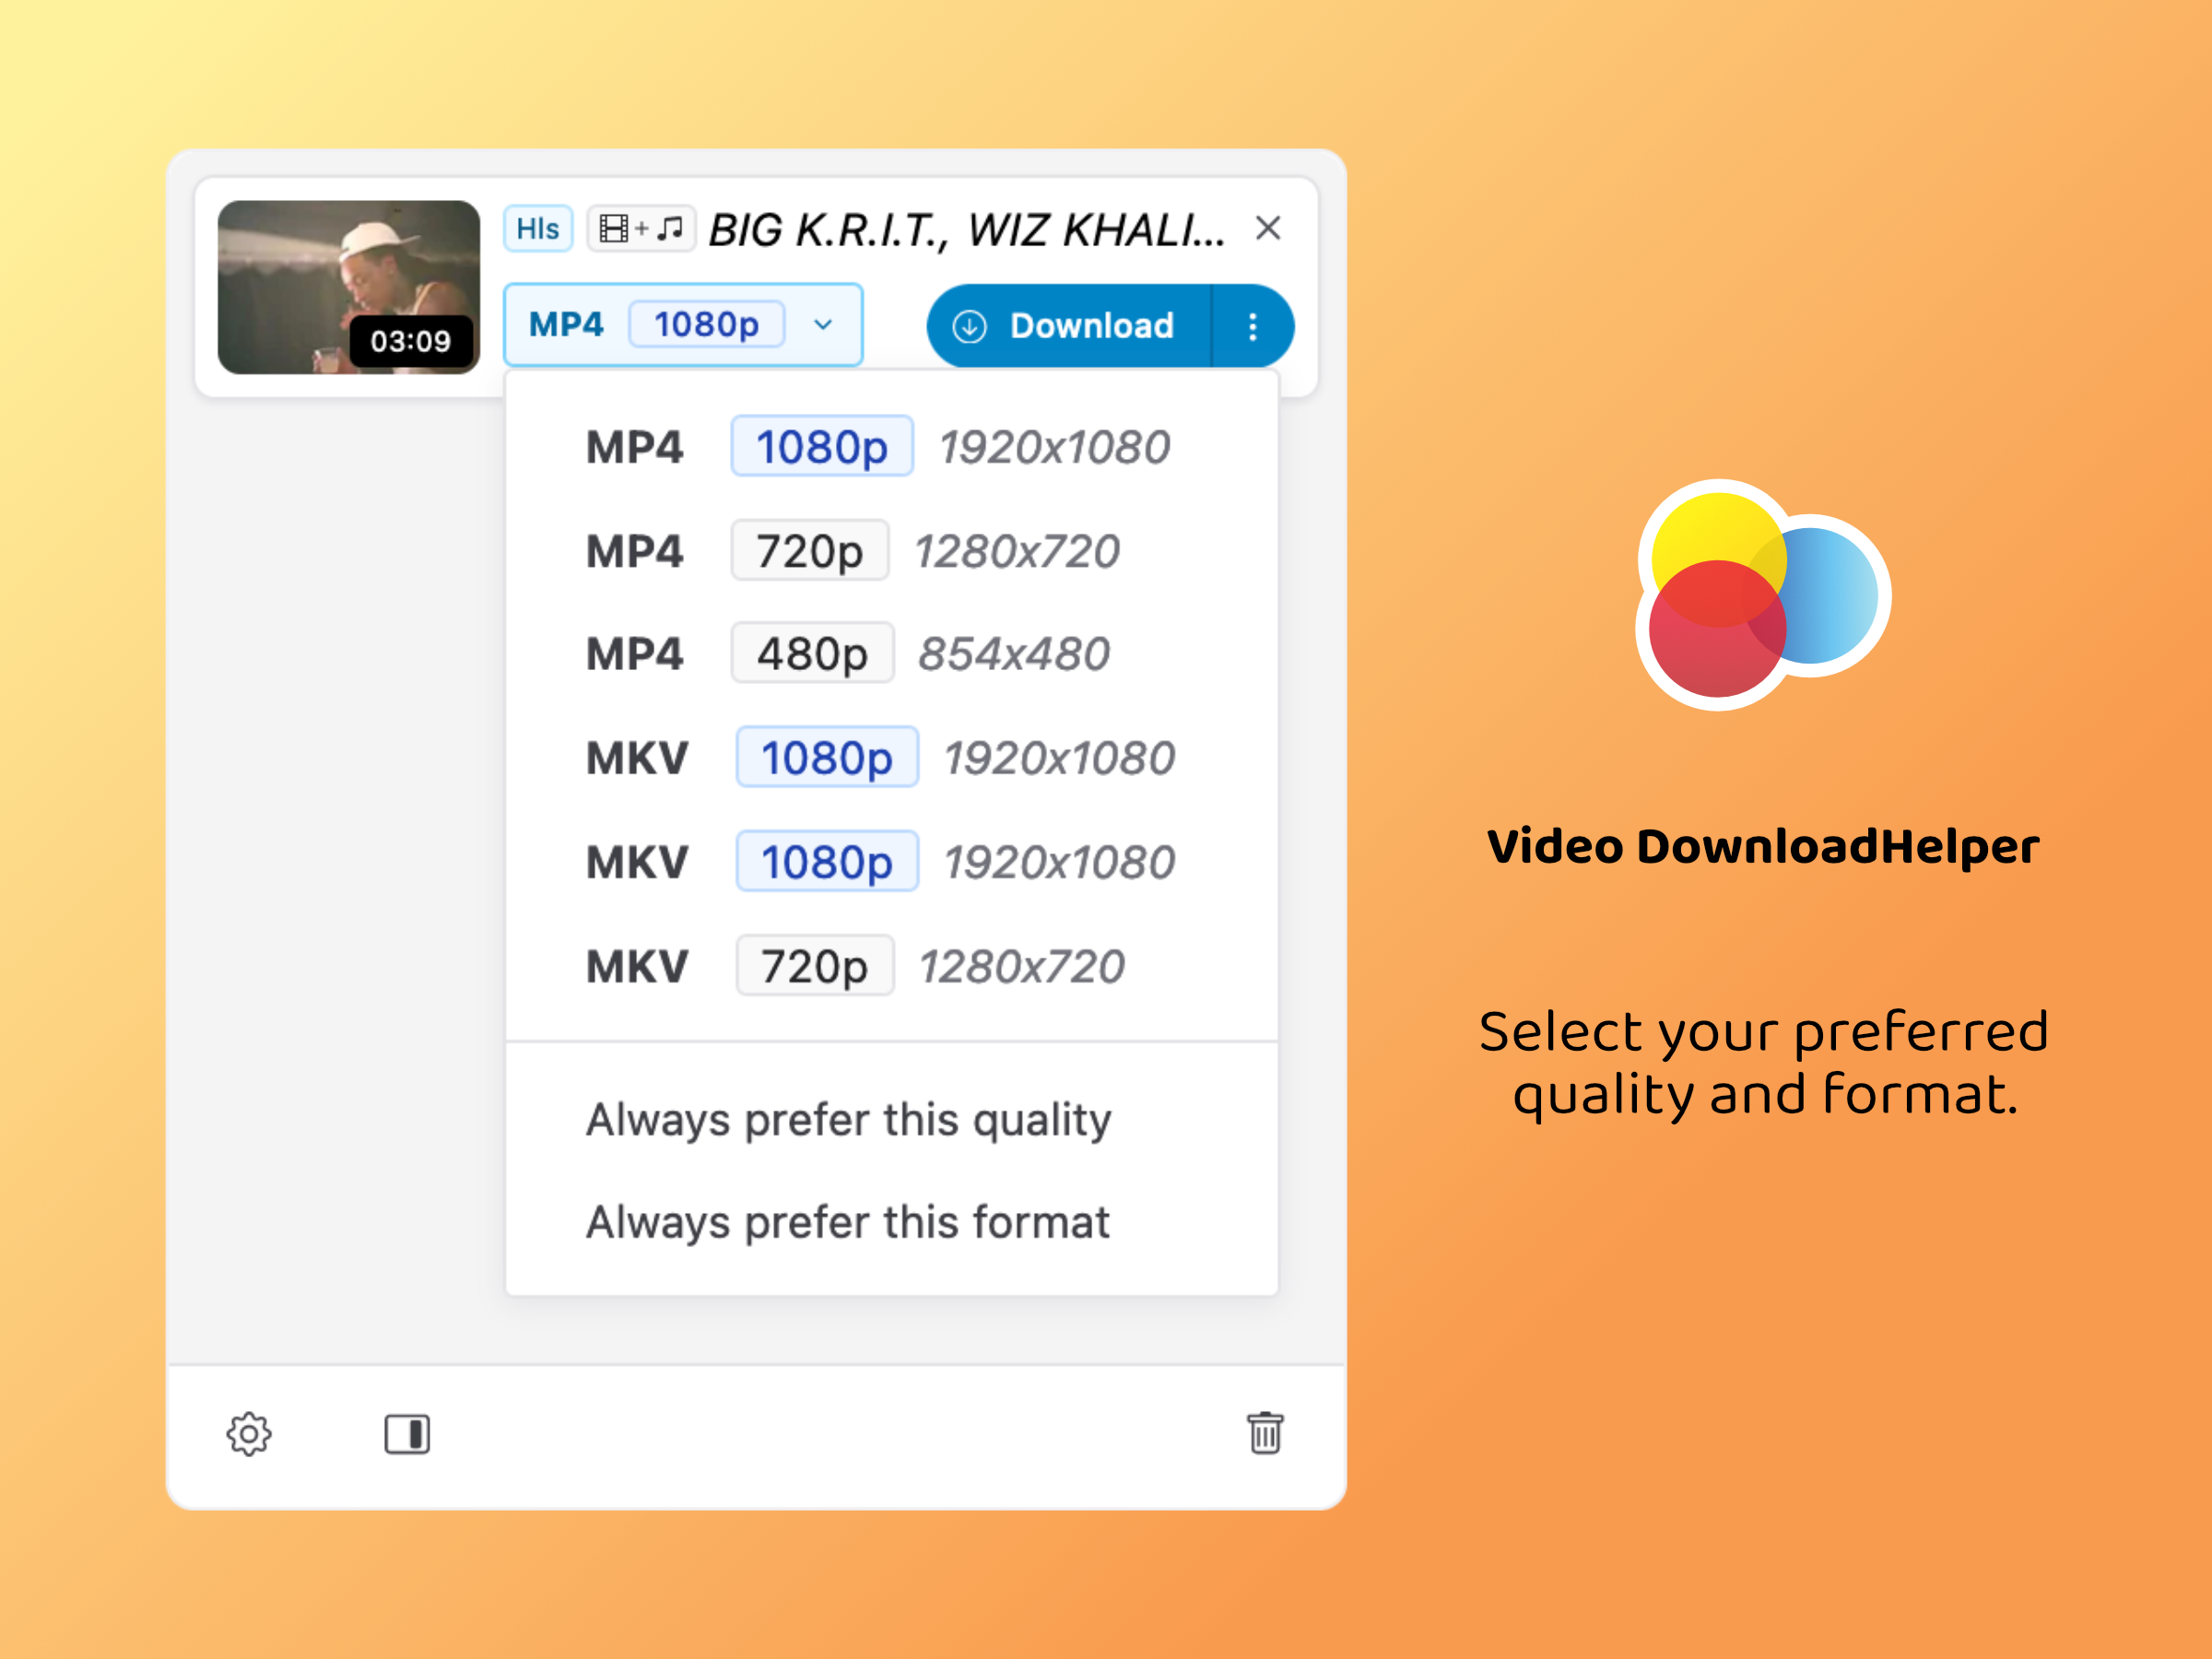This screenshot has width=2212, height=1659.
Task: Clear all detected videos with trash icon
Action: [1266, 1435]
